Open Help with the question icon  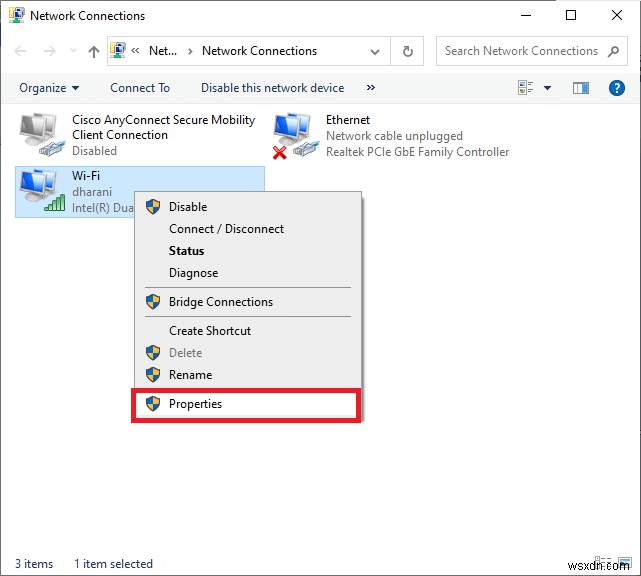tap(616, 88)
